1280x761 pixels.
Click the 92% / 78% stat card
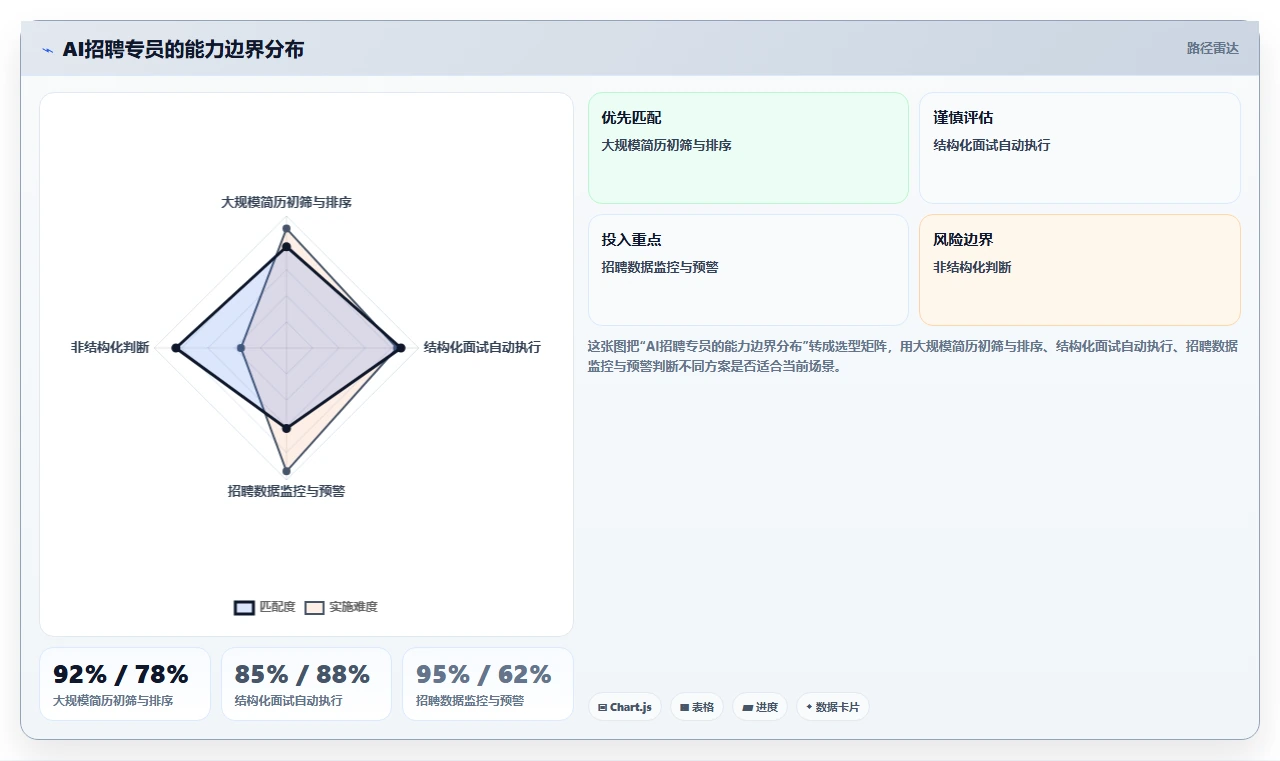click(125, 684)
